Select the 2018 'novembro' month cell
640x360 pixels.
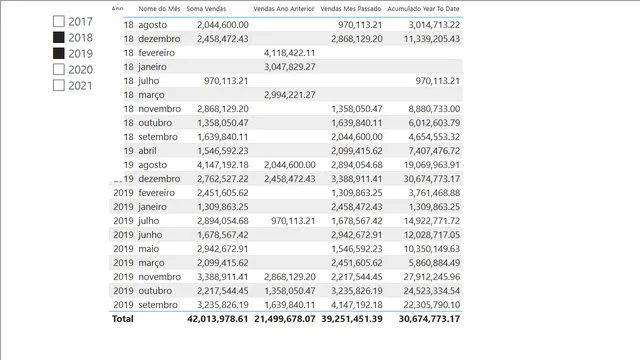(160, 109)
